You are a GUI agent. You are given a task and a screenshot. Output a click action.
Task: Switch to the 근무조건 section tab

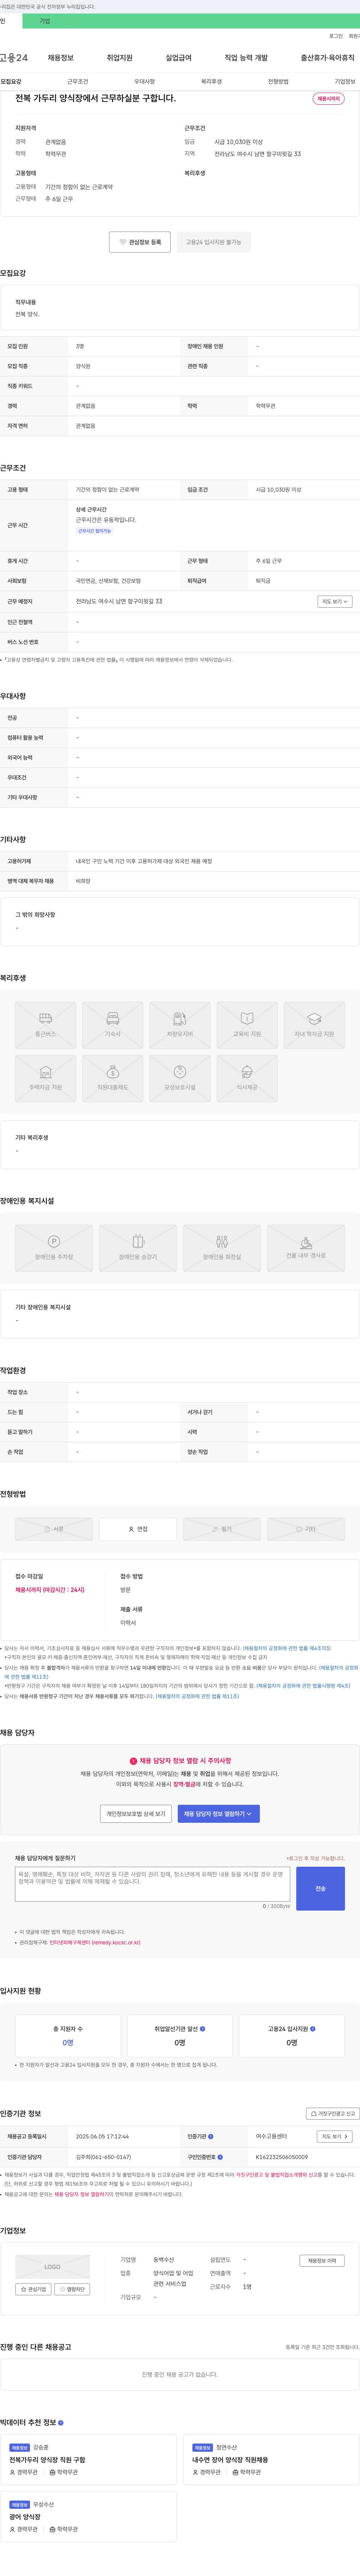pos(78,82)
